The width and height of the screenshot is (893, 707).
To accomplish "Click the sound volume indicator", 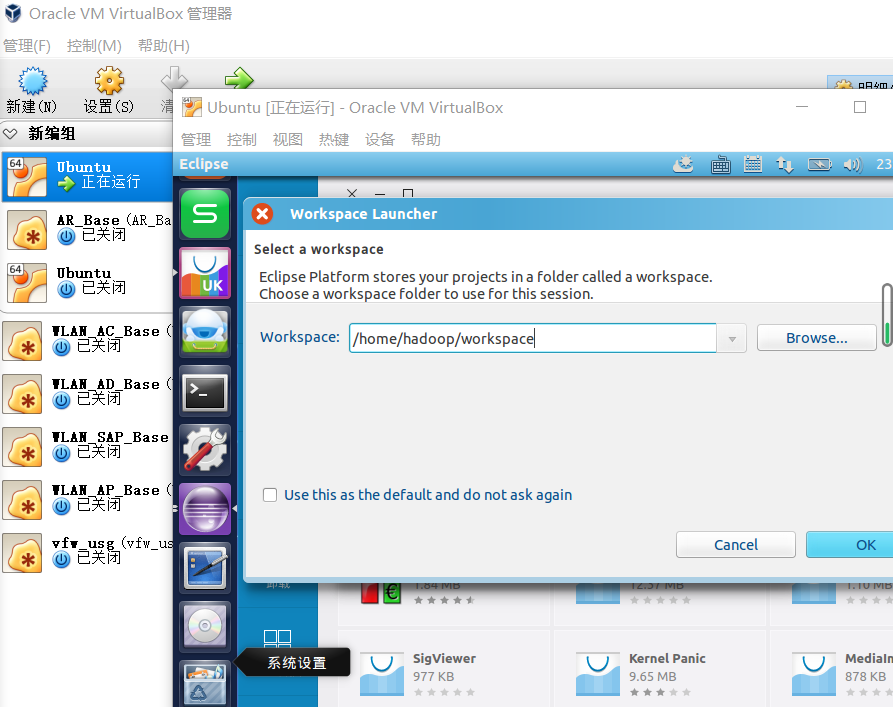I will [x=853, y=165].
